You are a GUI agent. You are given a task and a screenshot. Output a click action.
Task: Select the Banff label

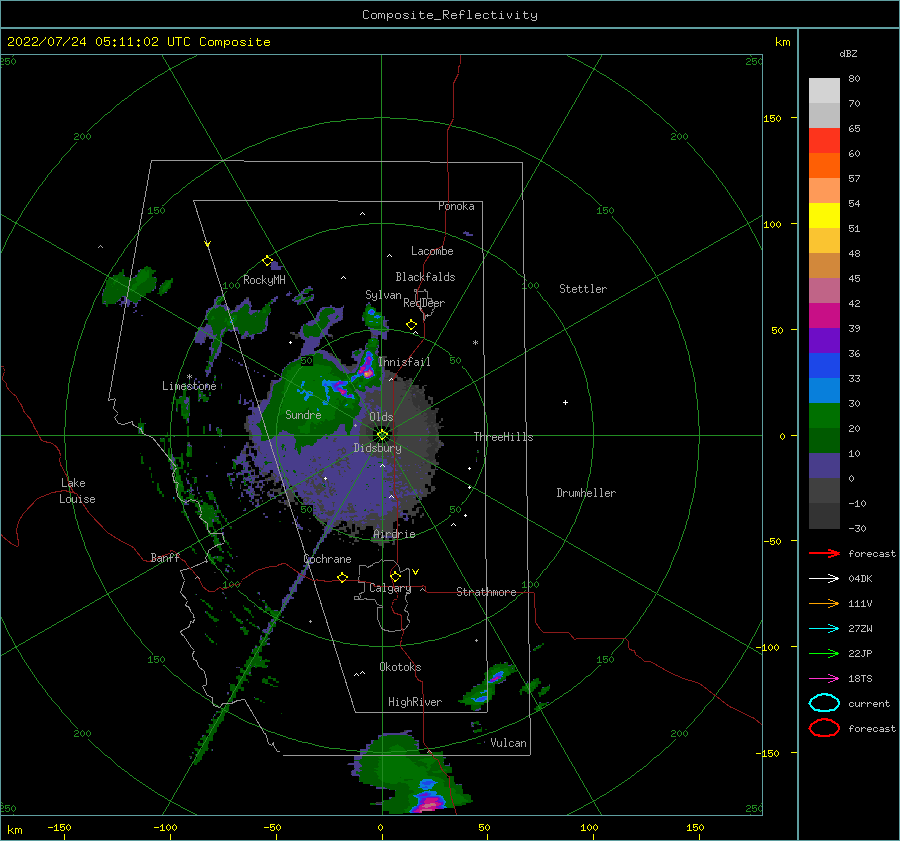[x=165, y=557]
